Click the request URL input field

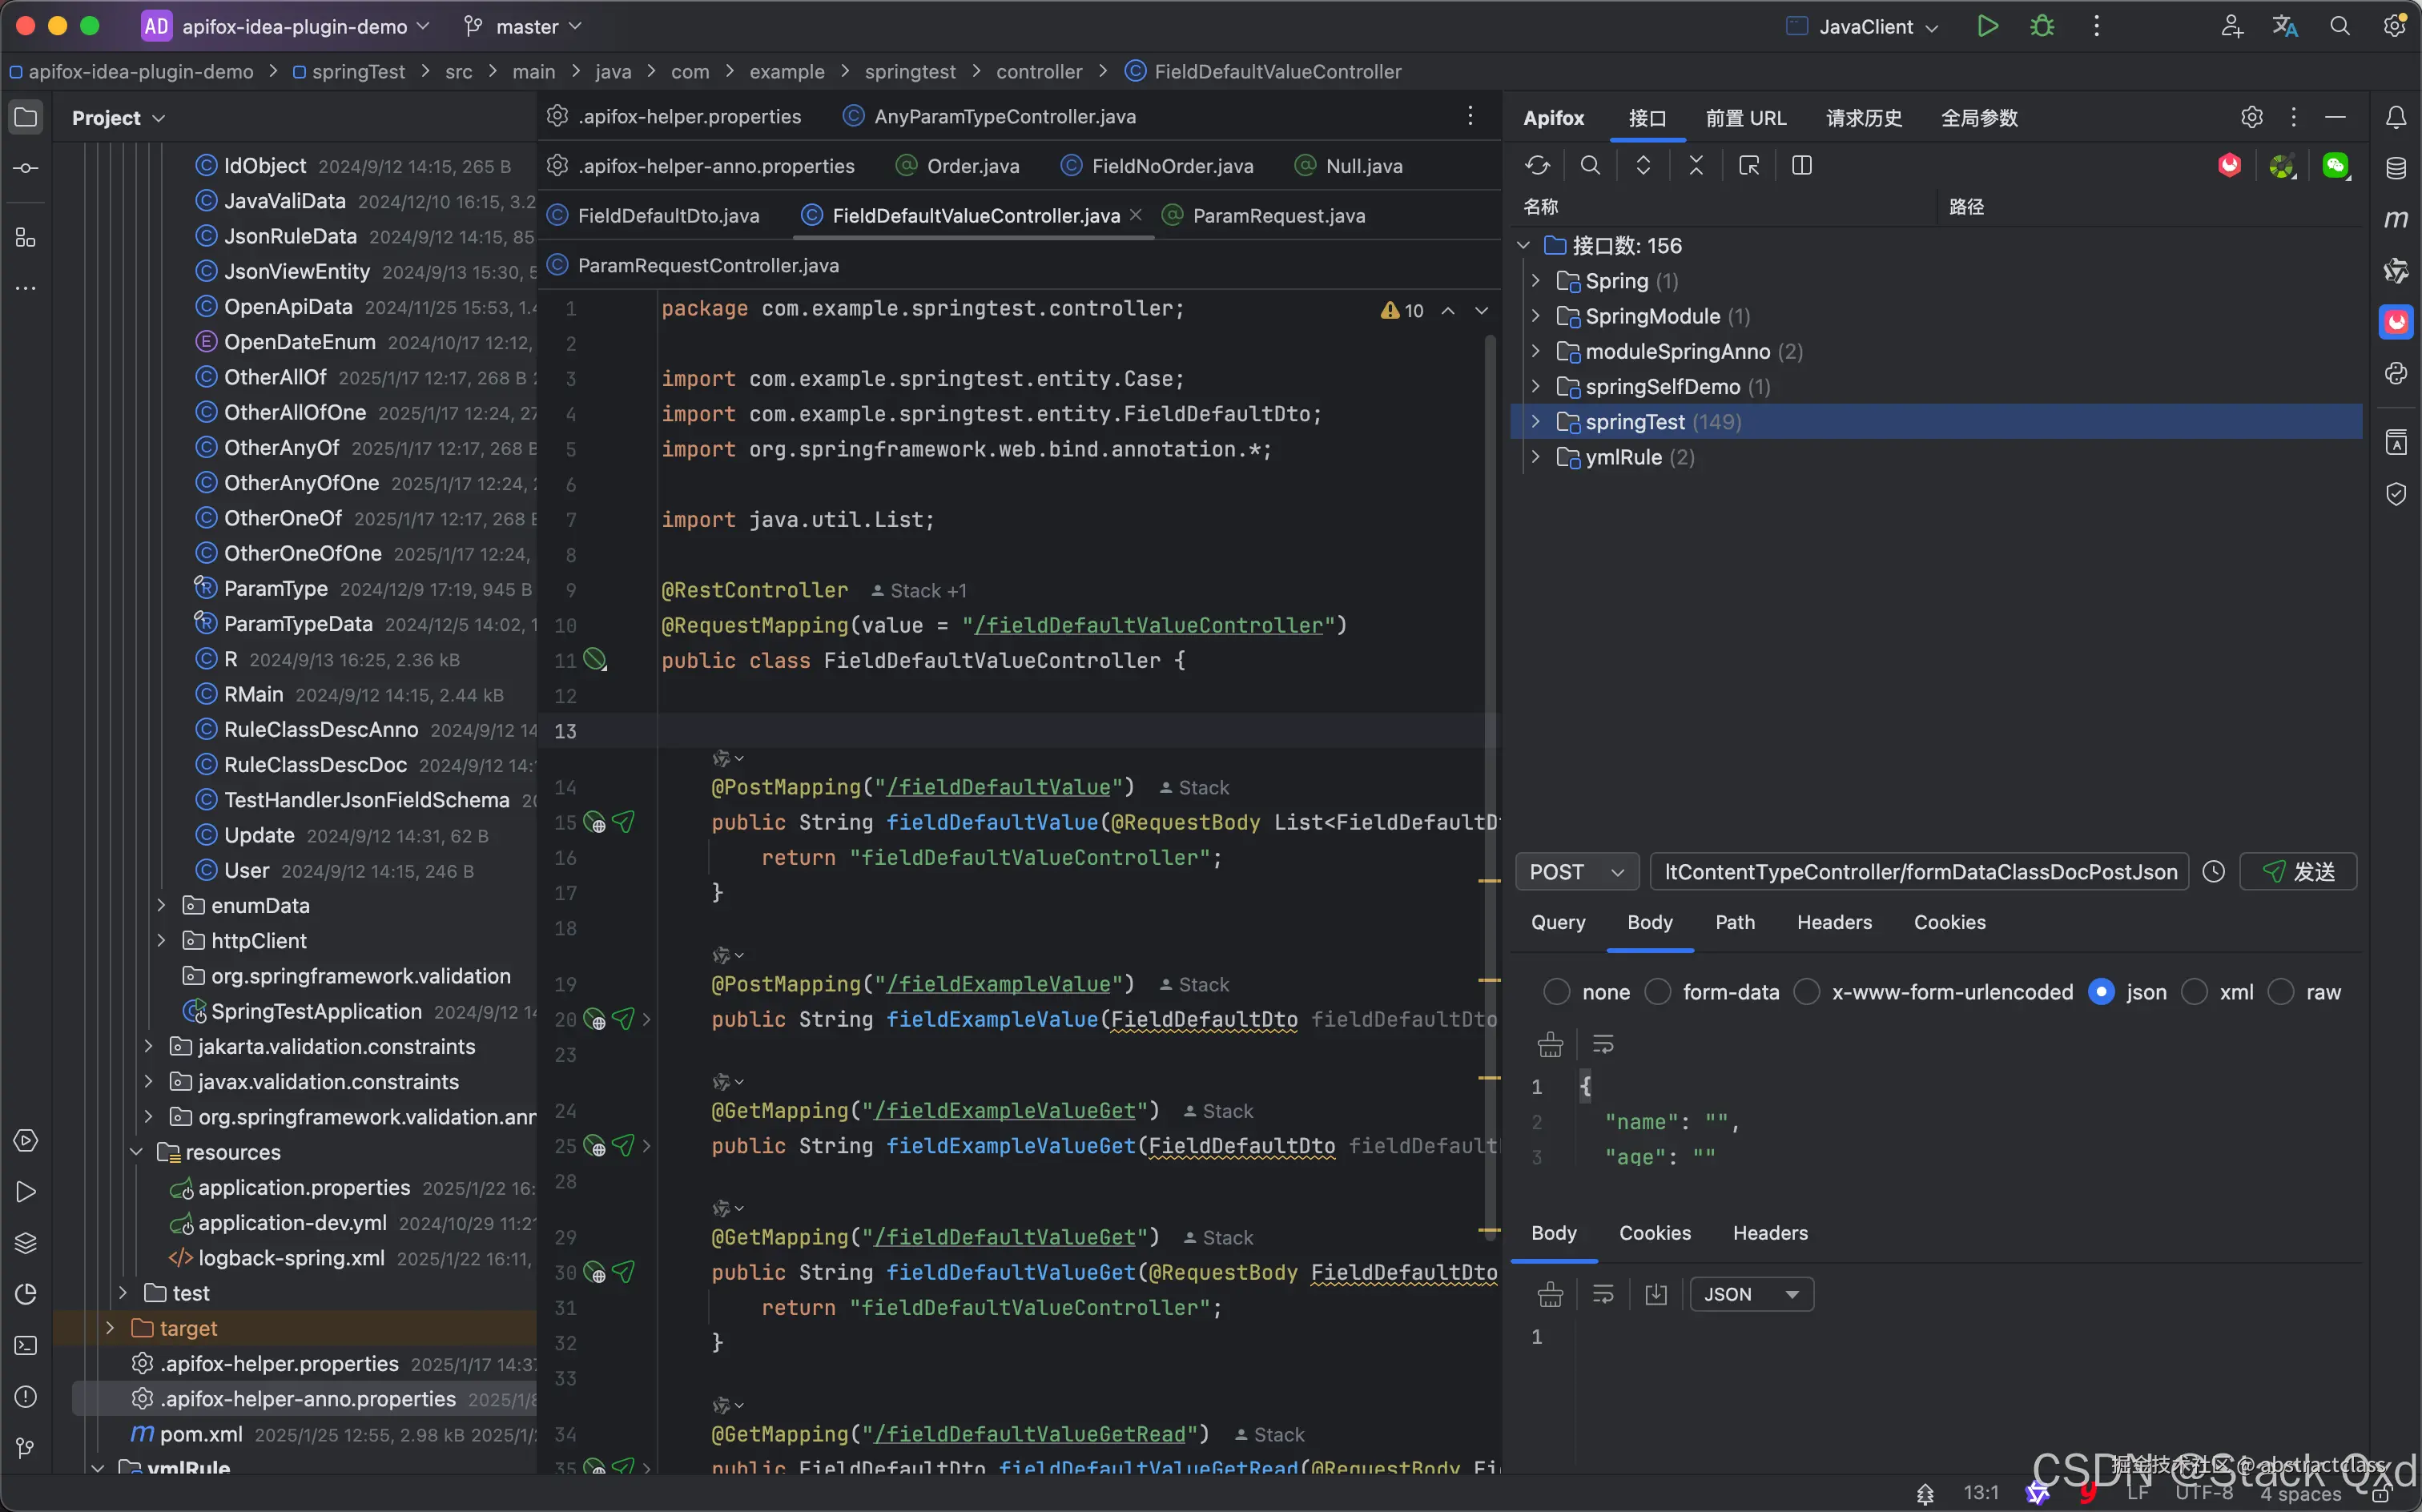point(1918,872)
